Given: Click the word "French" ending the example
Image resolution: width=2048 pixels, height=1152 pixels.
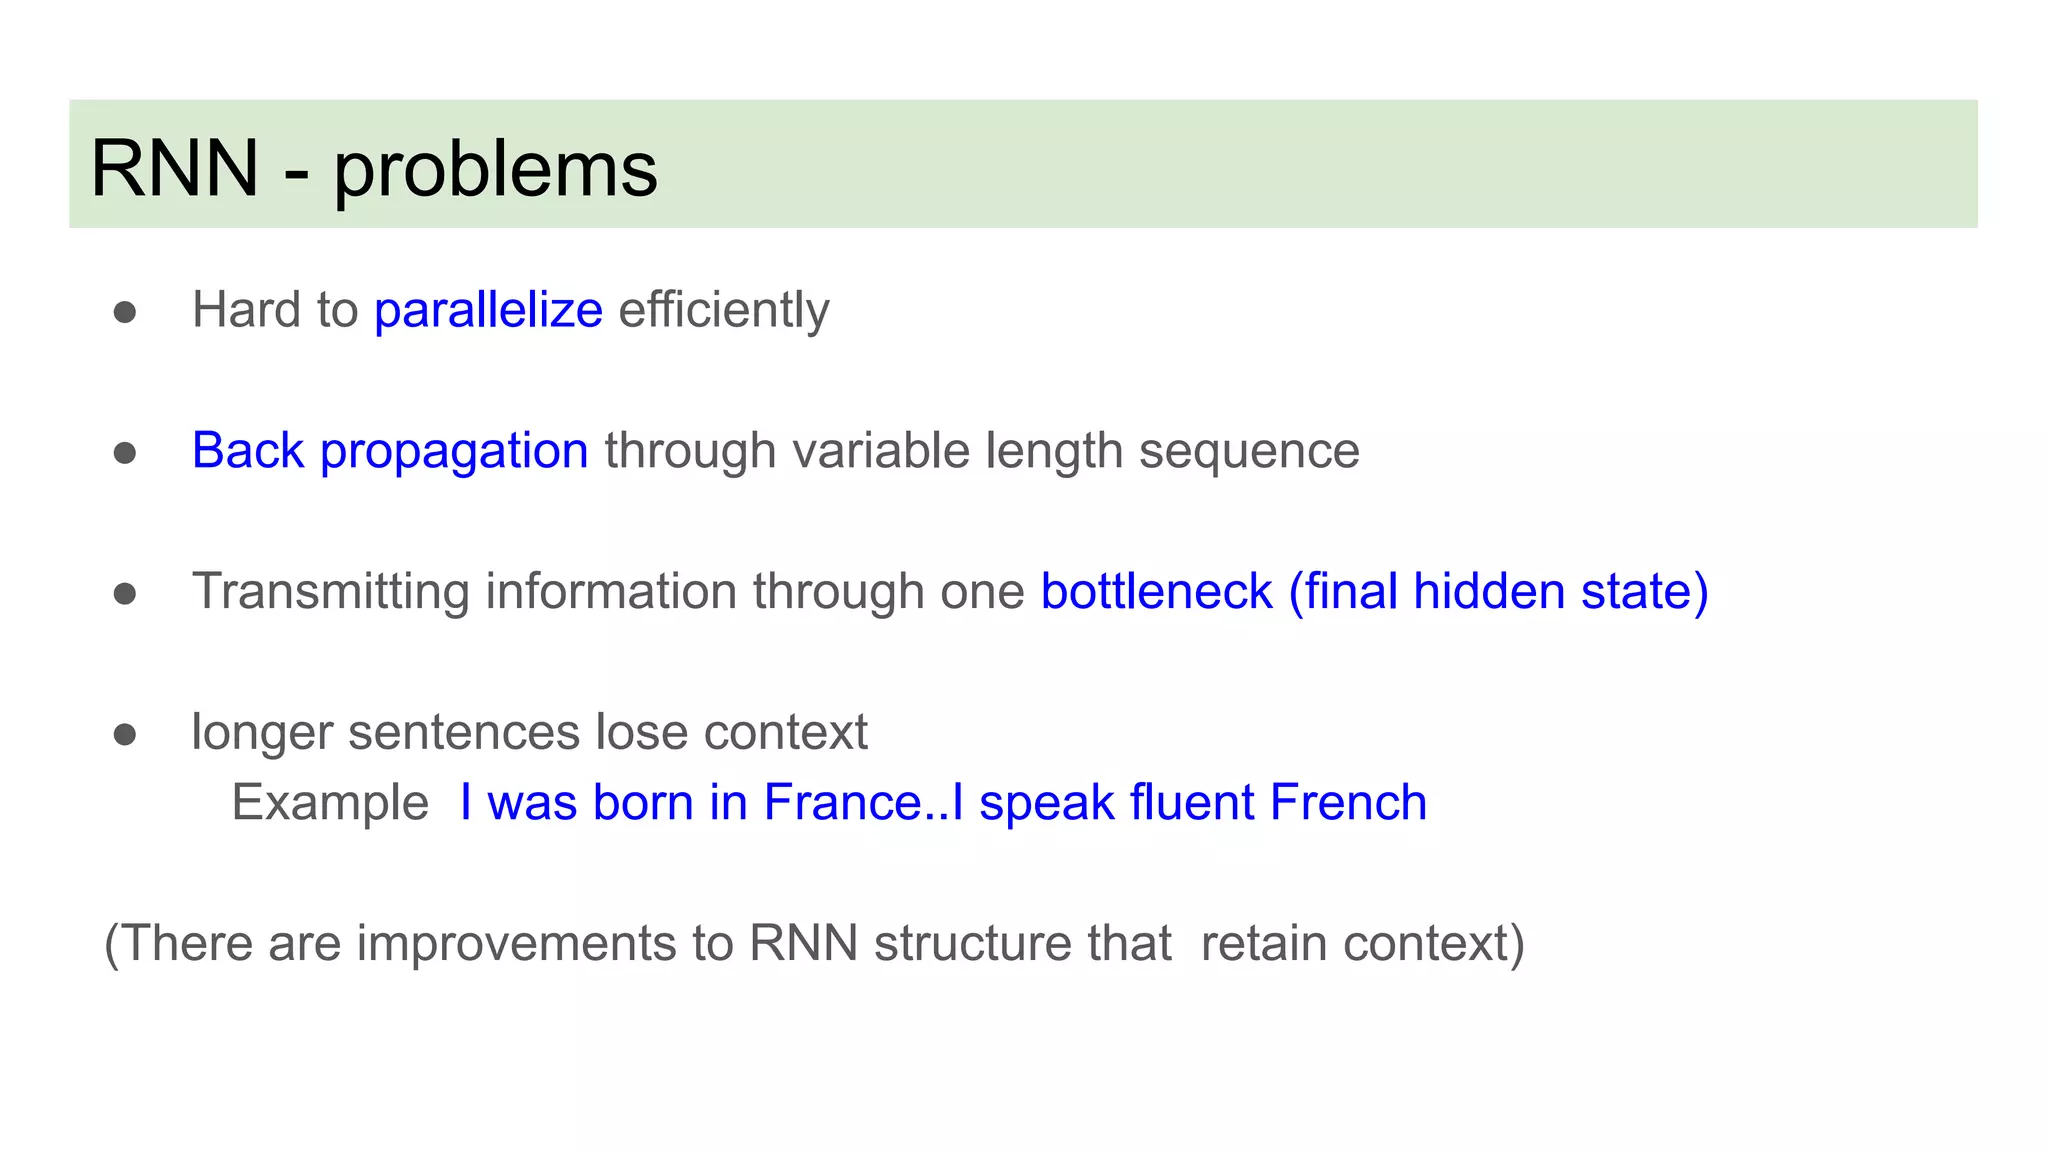Looking at the screenshot, I should [x=1348, y=803].
